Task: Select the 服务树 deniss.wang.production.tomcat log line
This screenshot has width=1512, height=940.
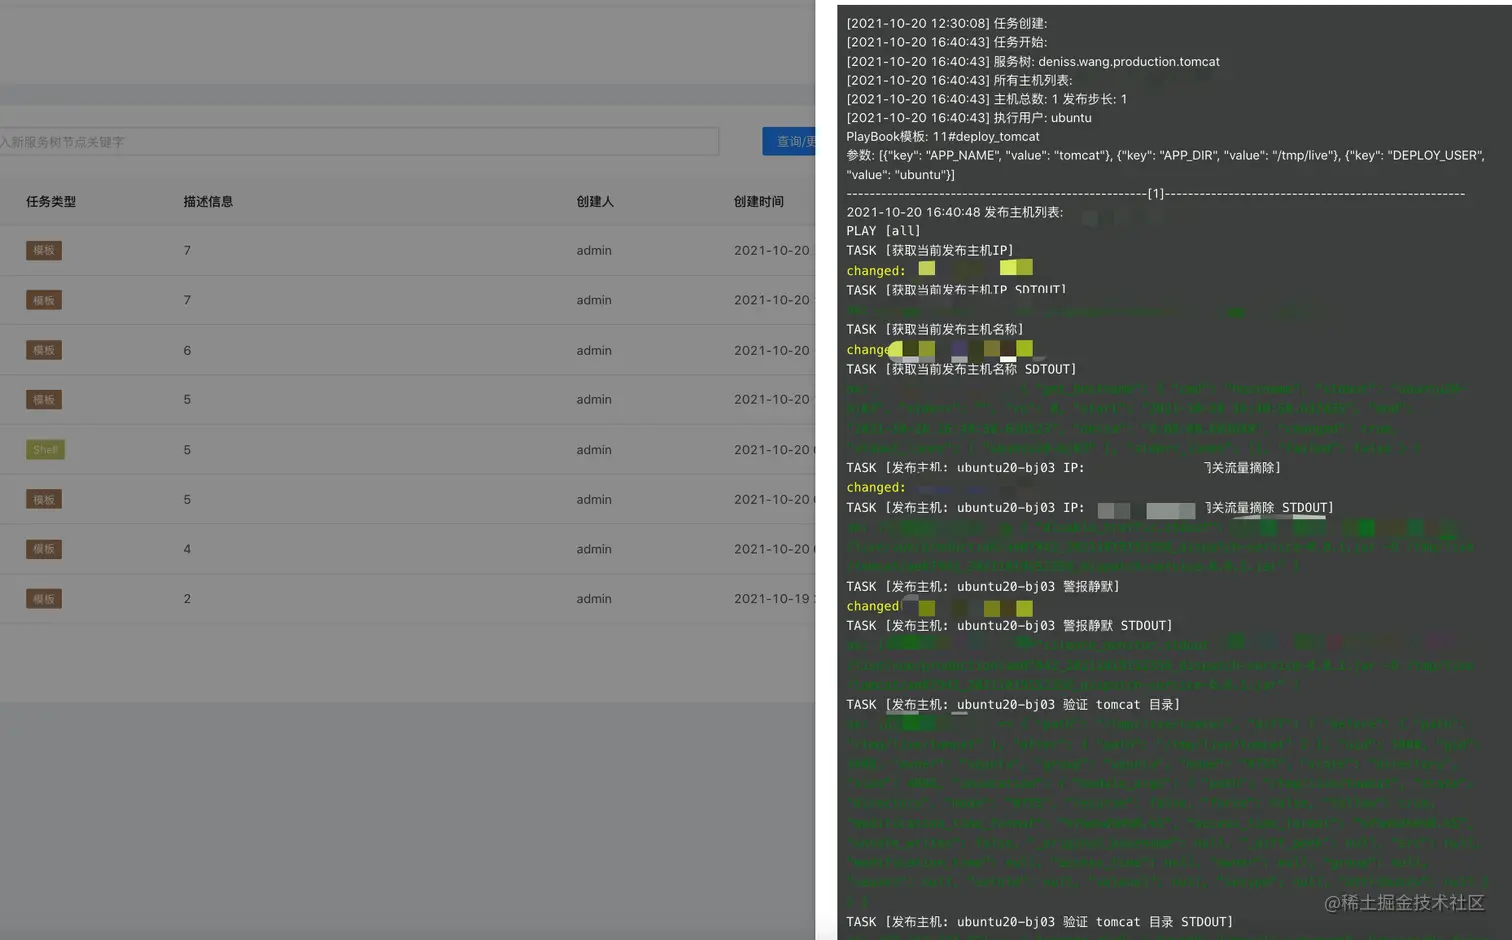Action: 1033,62
